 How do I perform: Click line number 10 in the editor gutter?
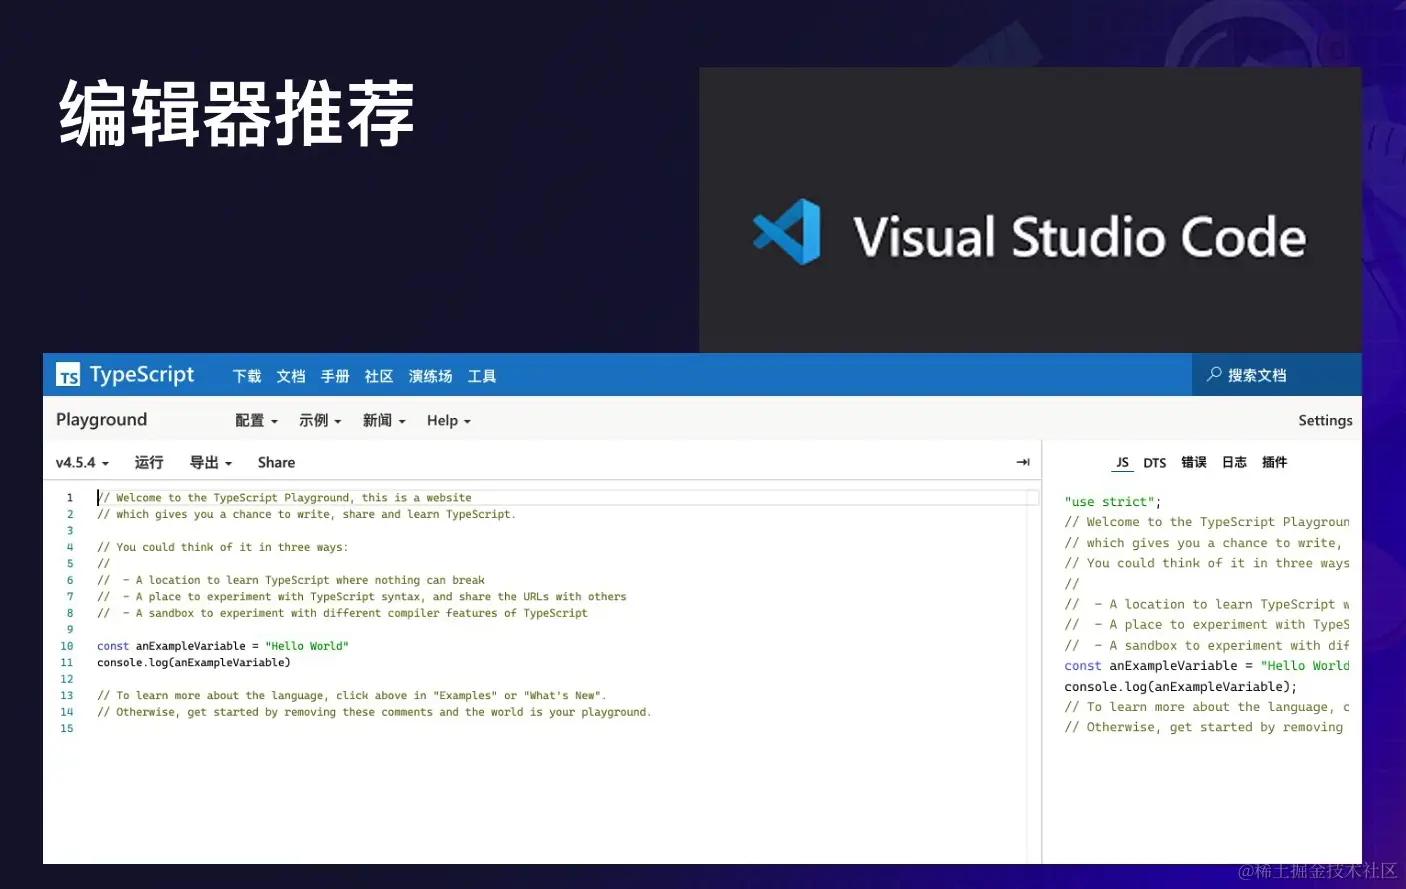pyautogui.click(x=67, y=646)
